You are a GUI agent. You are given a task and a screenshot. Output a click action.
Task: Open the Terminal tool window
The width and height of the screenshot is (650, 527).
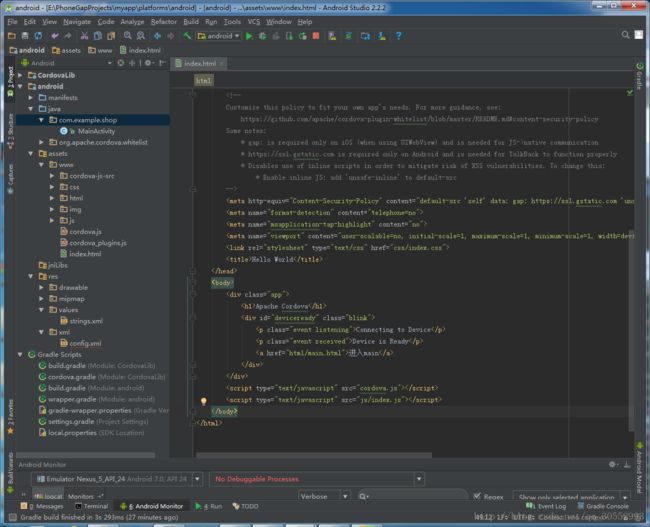[x=92, y=506]
